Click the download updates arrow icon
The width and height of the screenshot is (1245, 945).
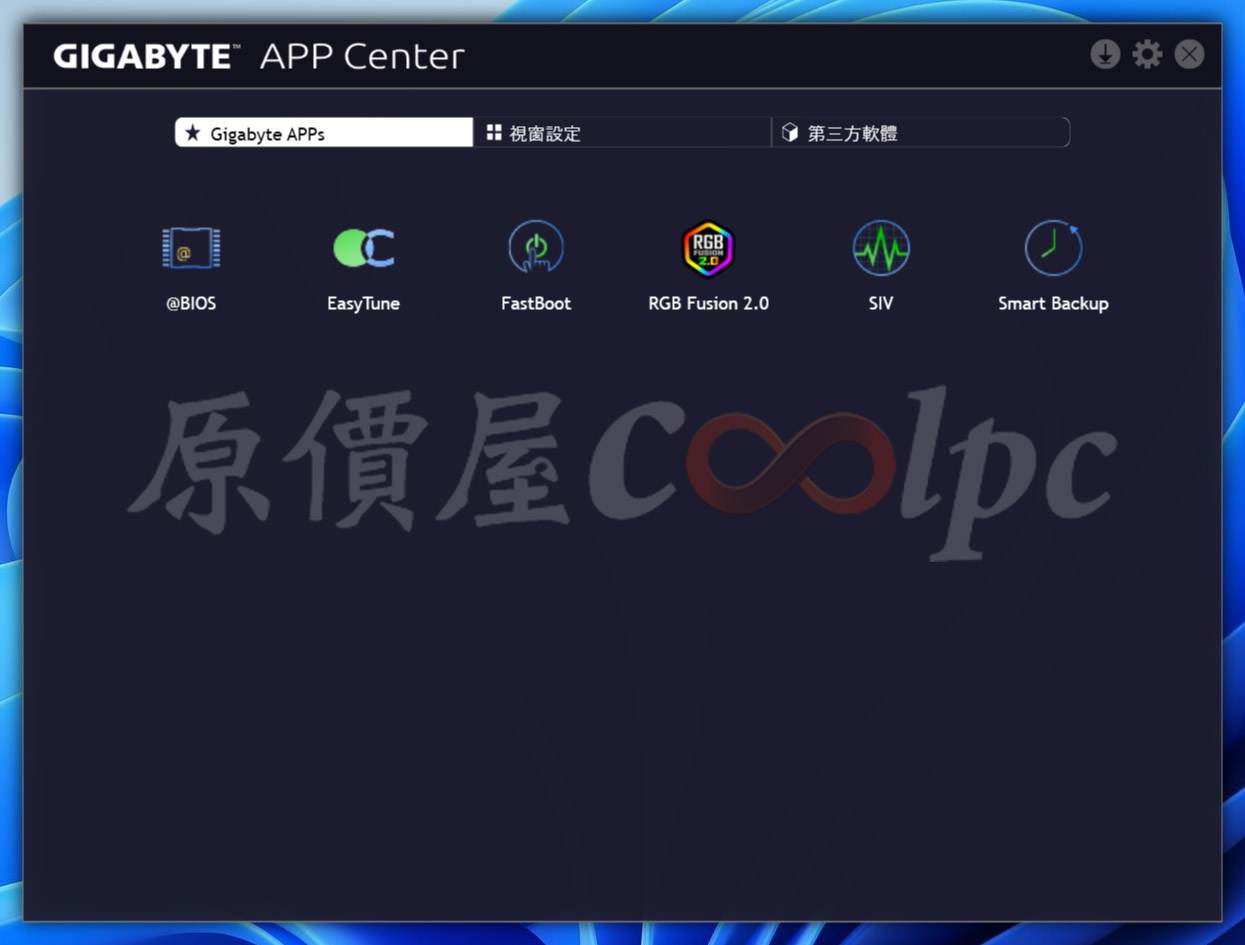coord(1105,54)
